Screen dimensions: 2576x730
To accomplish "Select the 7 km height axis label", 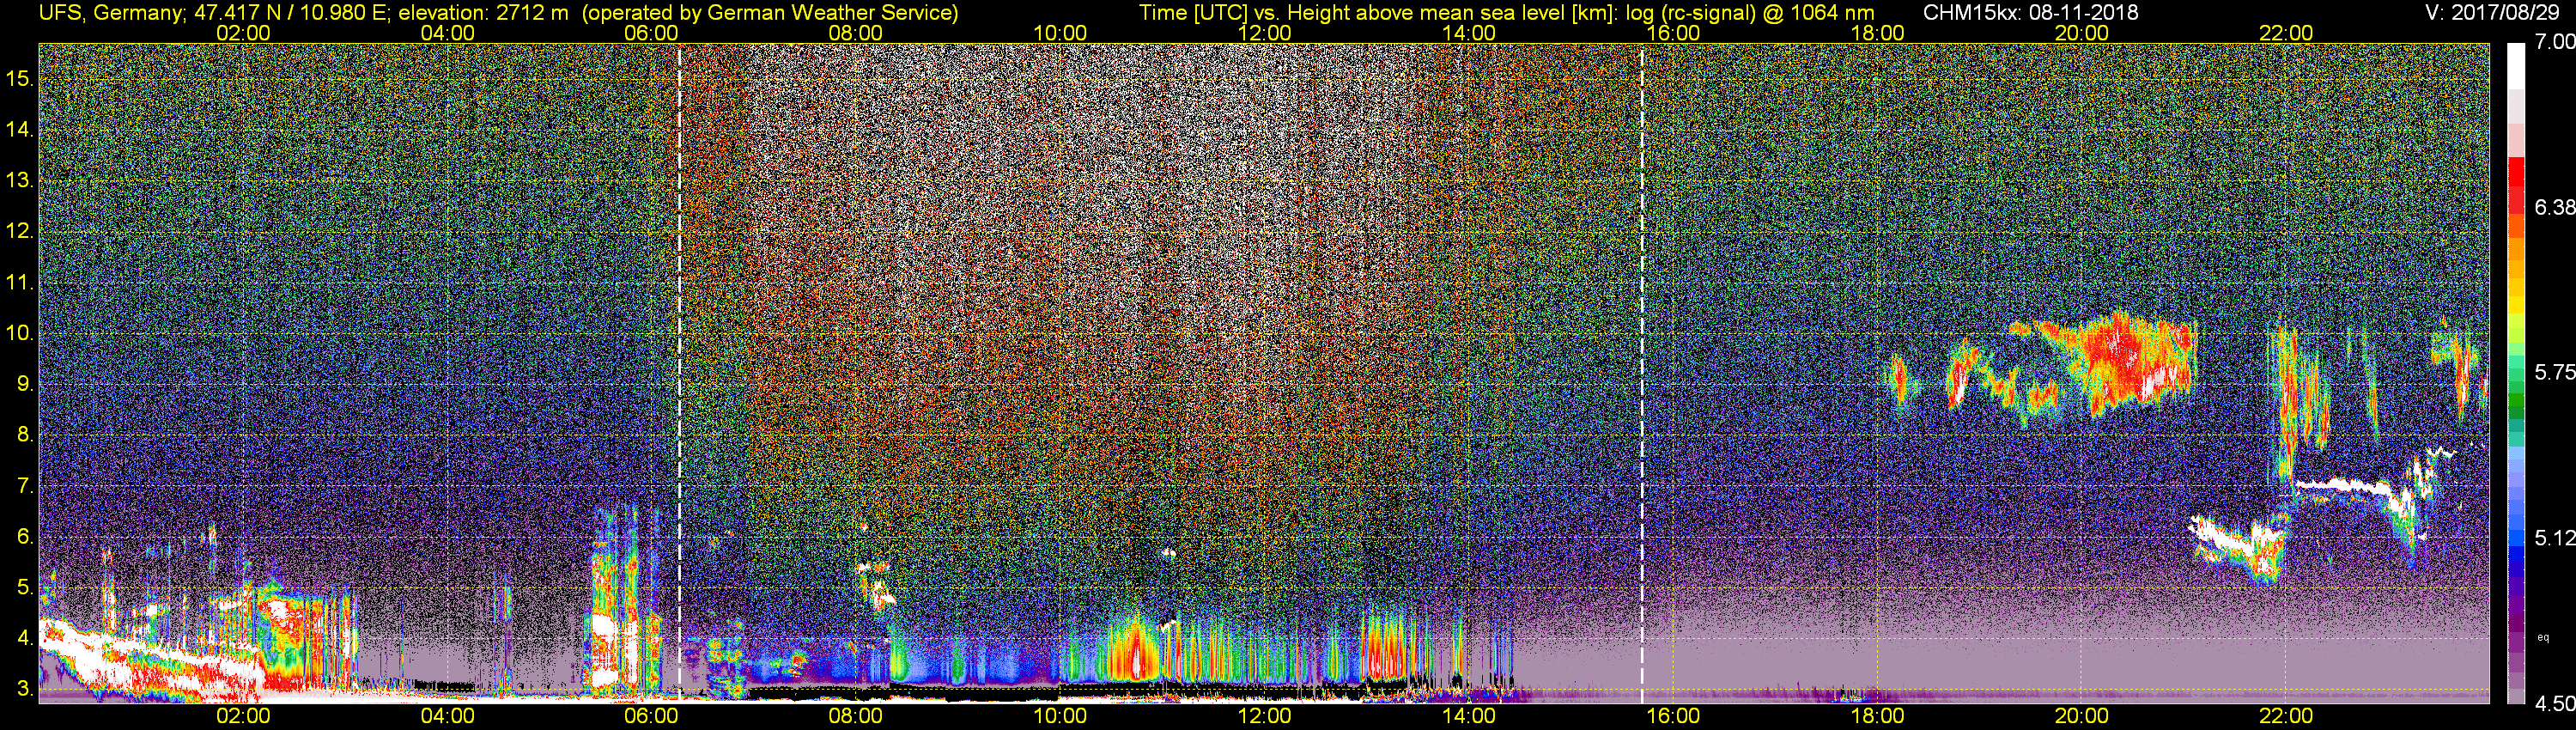I will [x=25, y=486].
